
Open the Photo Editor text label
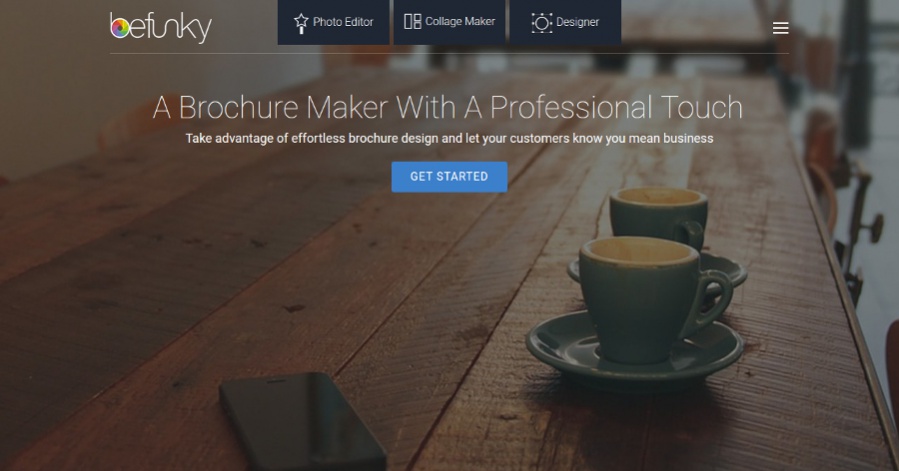(x=343, y=22)
